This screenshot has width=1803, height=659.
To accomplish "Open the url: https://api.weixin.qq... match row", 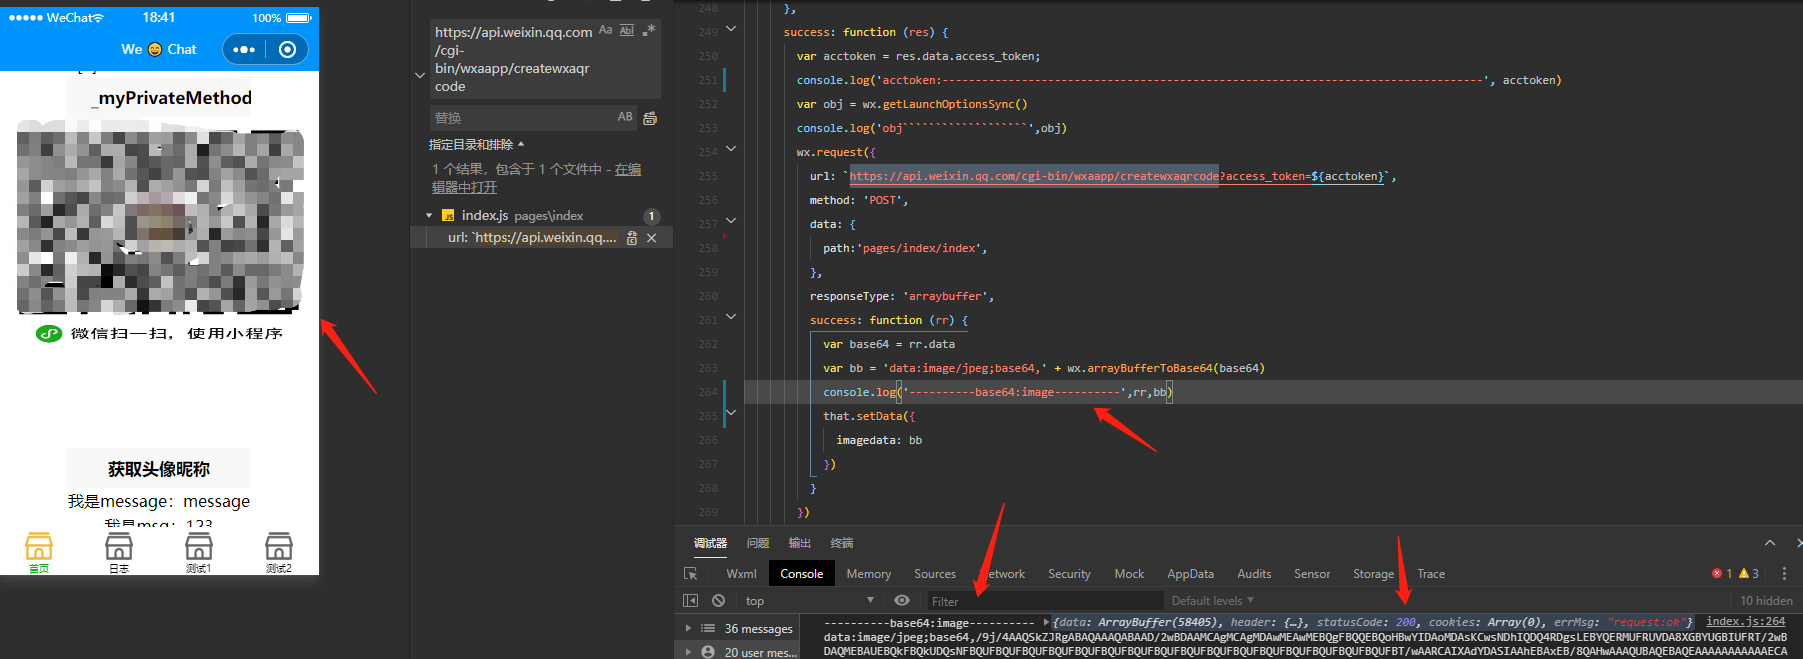I will 532,237.
